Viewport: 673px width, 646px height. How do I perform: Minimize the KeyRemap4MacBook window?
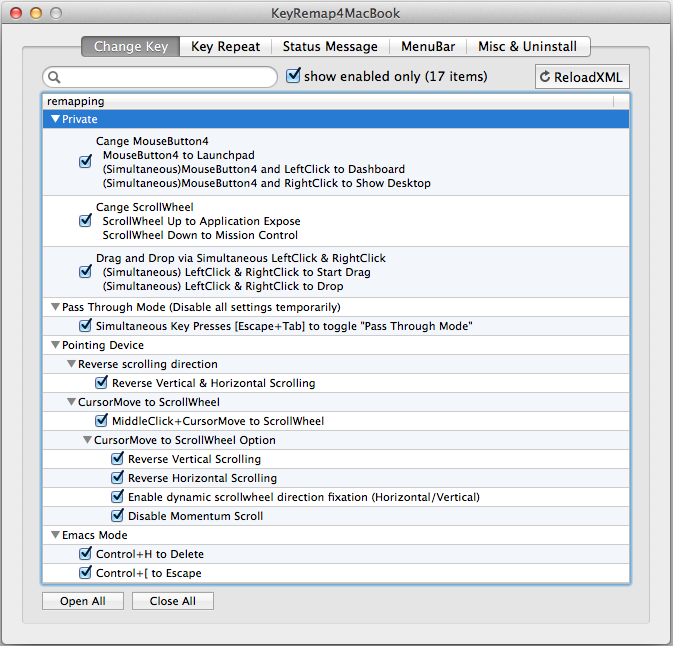(x=36, y=13)
